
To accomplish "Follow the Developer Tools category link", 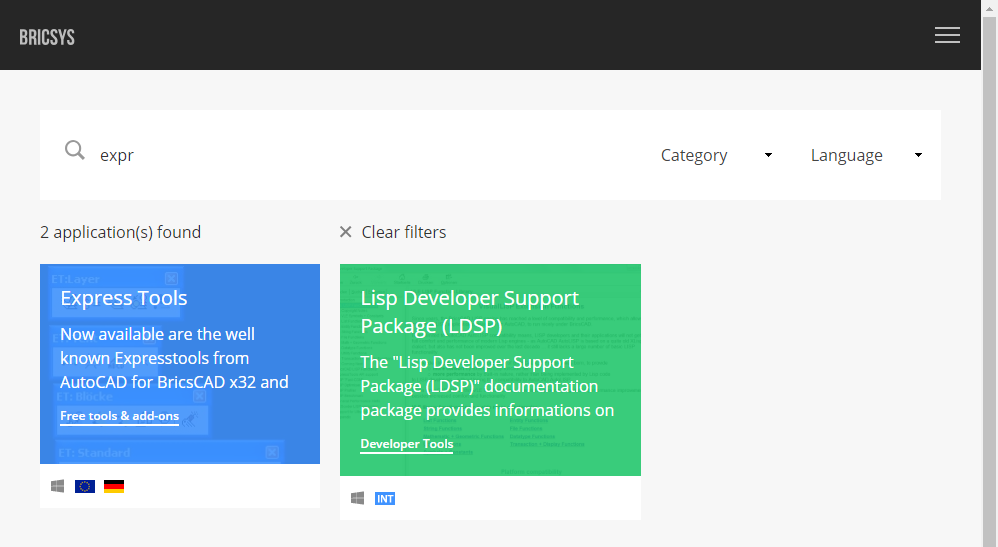I will (x=407, y=444).
